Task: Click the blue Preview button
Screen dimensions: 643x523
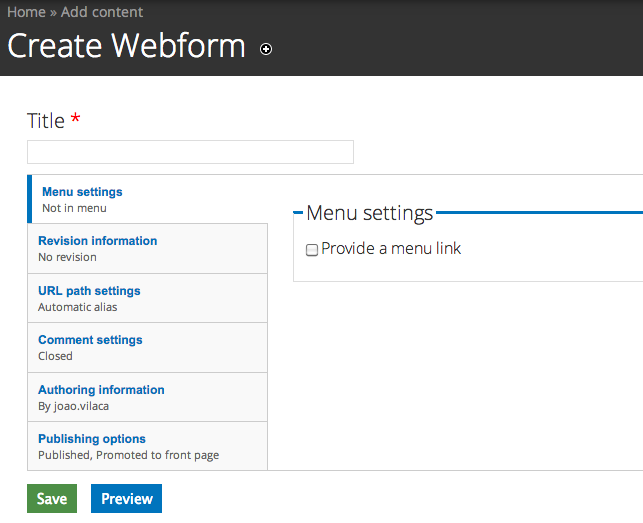Action: [126, 498]
